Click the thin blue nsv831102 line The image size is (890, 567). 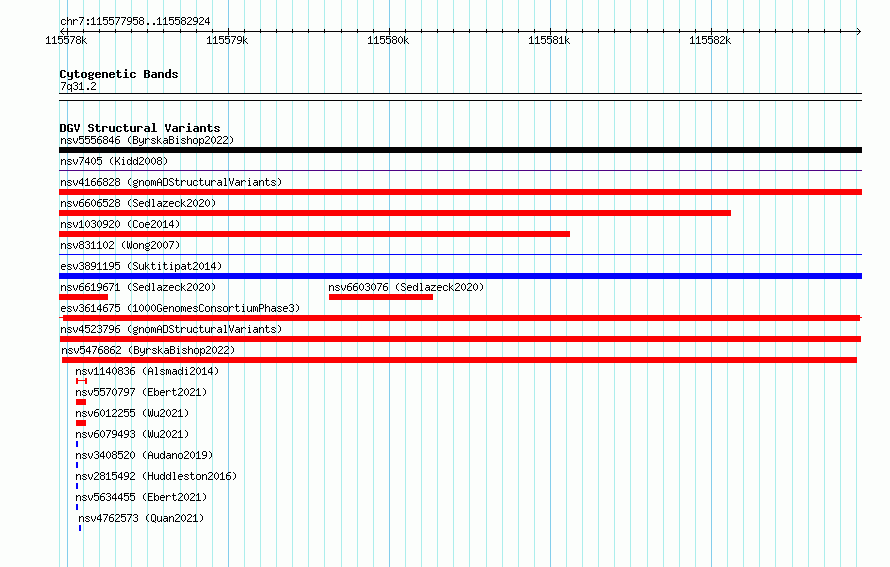[460, 254]
